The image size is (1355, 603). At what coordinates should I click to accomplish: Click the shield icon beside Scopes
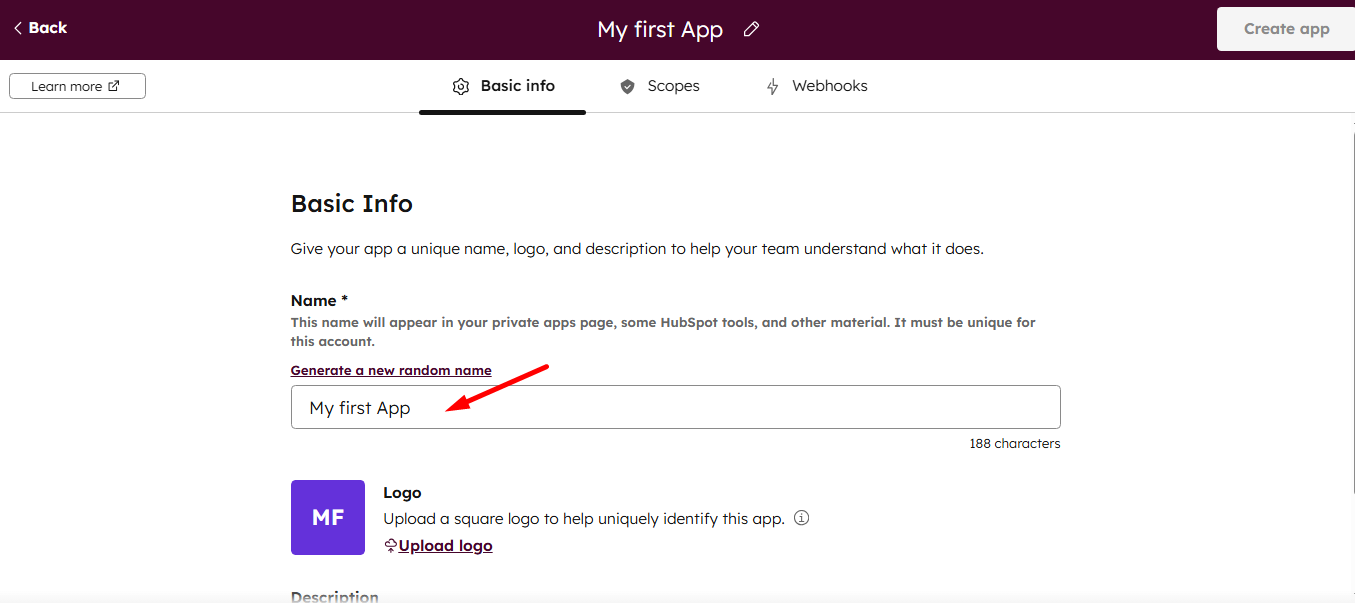click(x=627, y=86)
